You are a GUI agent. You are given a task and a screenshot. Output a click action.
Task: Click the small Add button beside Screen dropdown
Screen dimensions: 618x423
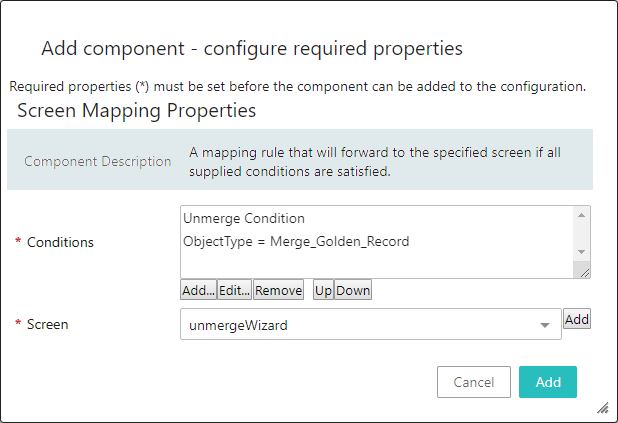[x=577, y=319]
